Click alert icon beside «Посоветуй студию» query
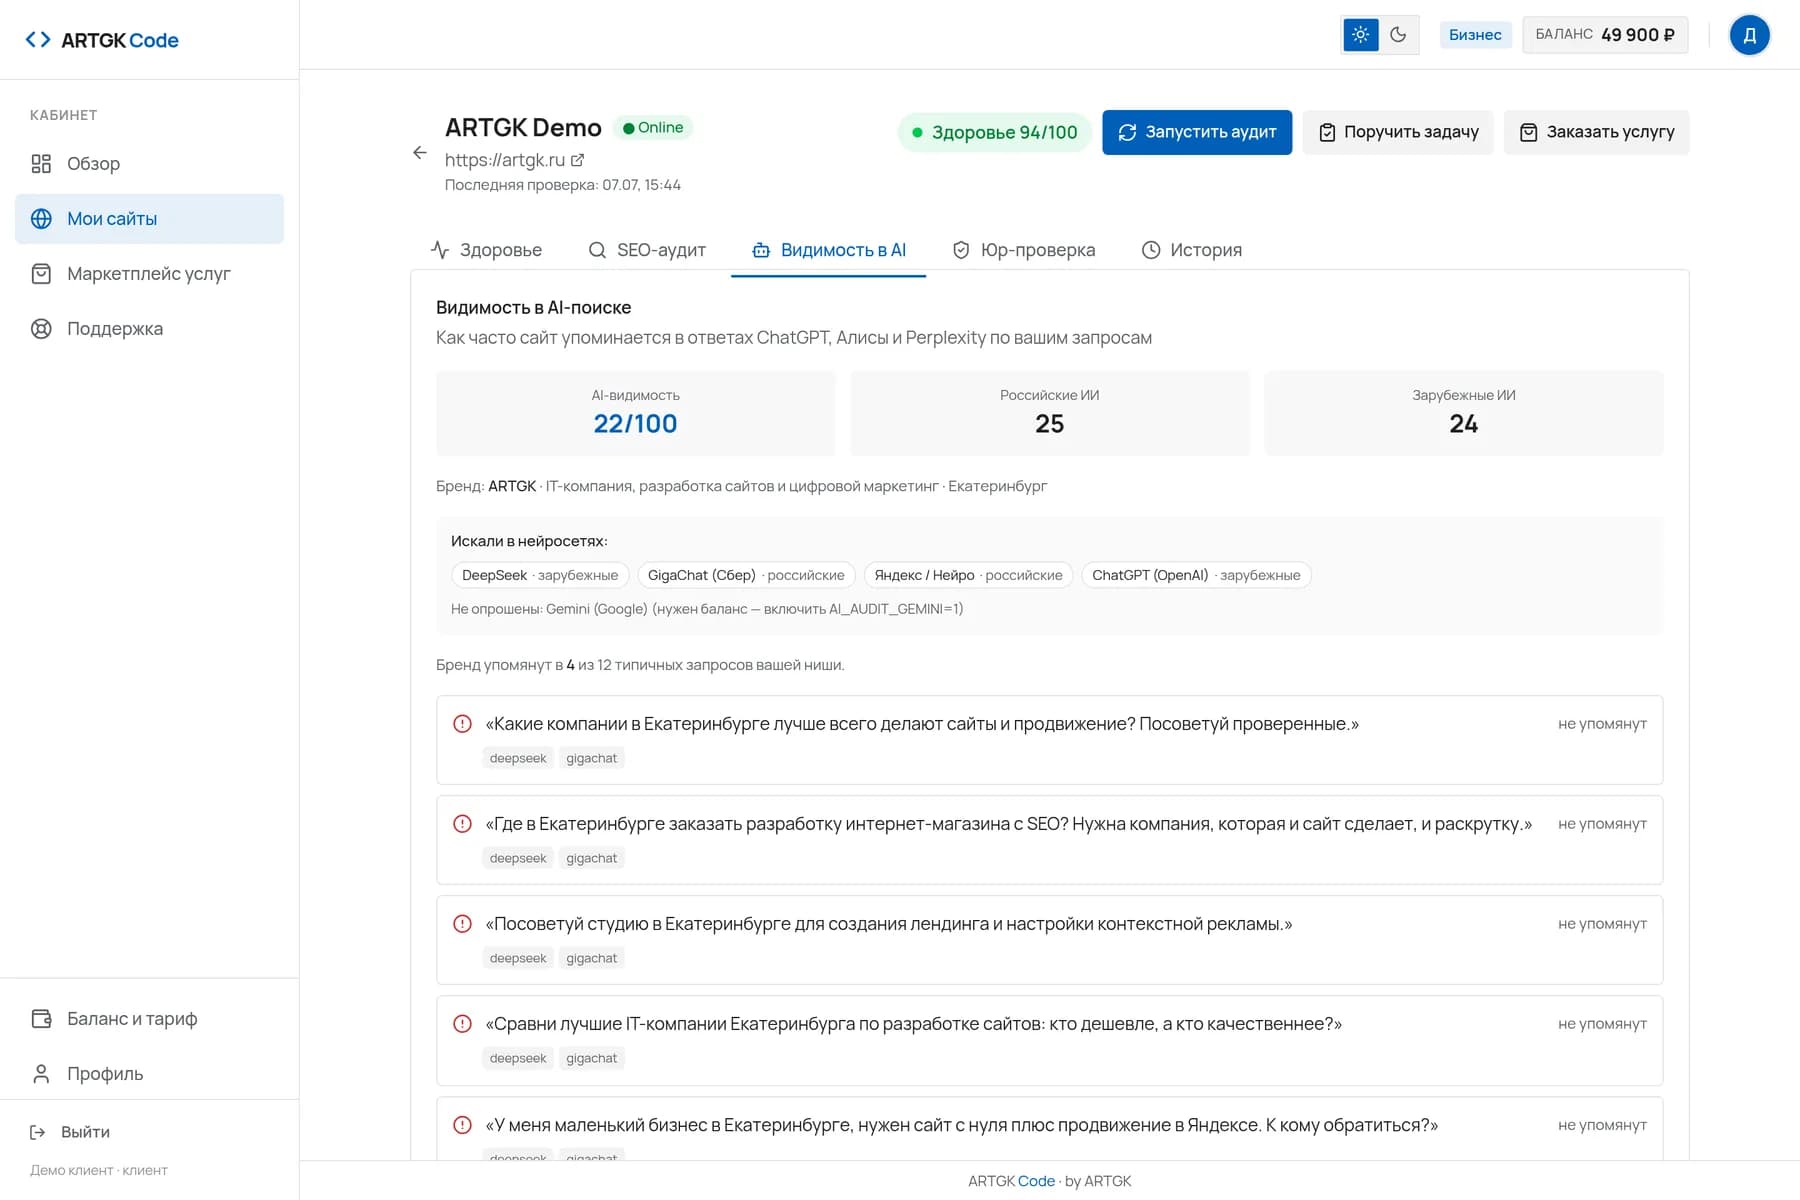The width and height of the screenshot is (1800, 1200). 462,924
